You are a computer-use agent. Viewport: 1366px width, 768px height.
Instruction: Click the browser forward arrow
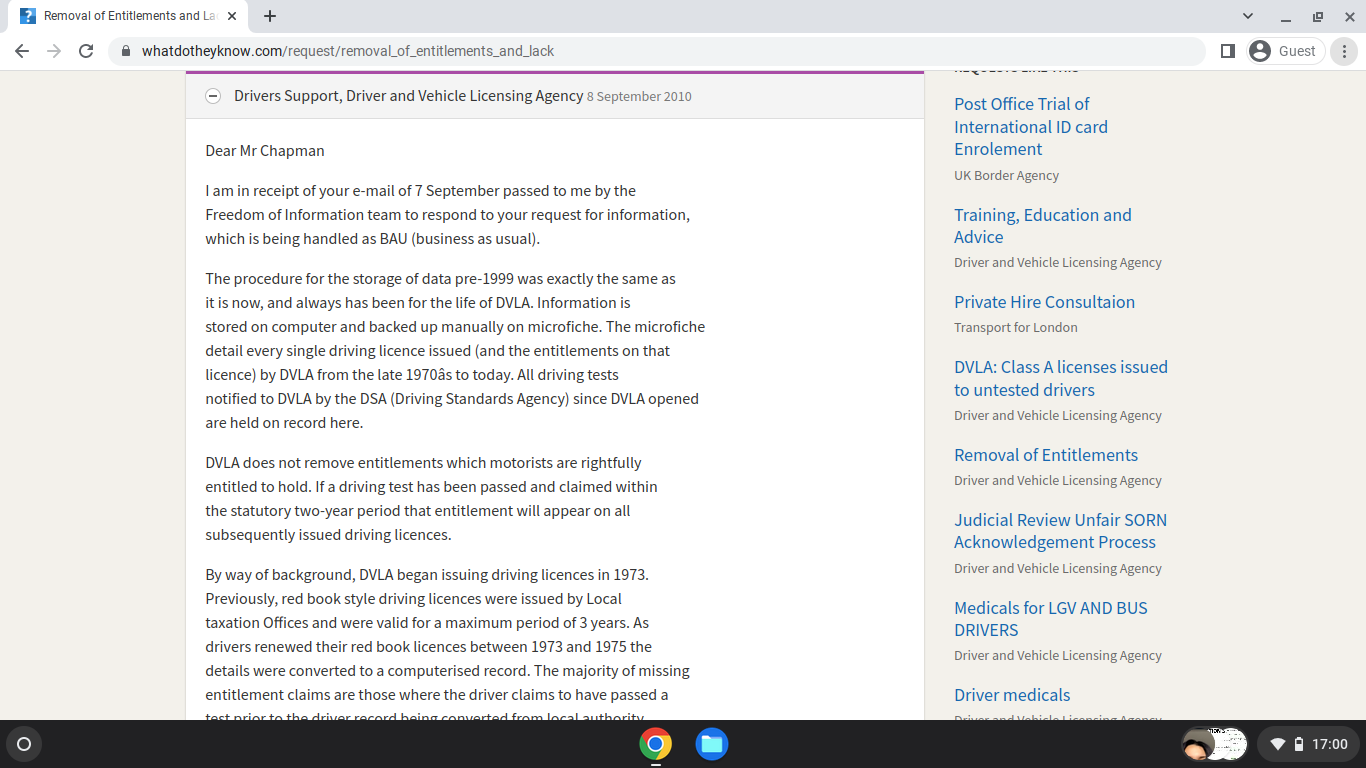(54, 51)
